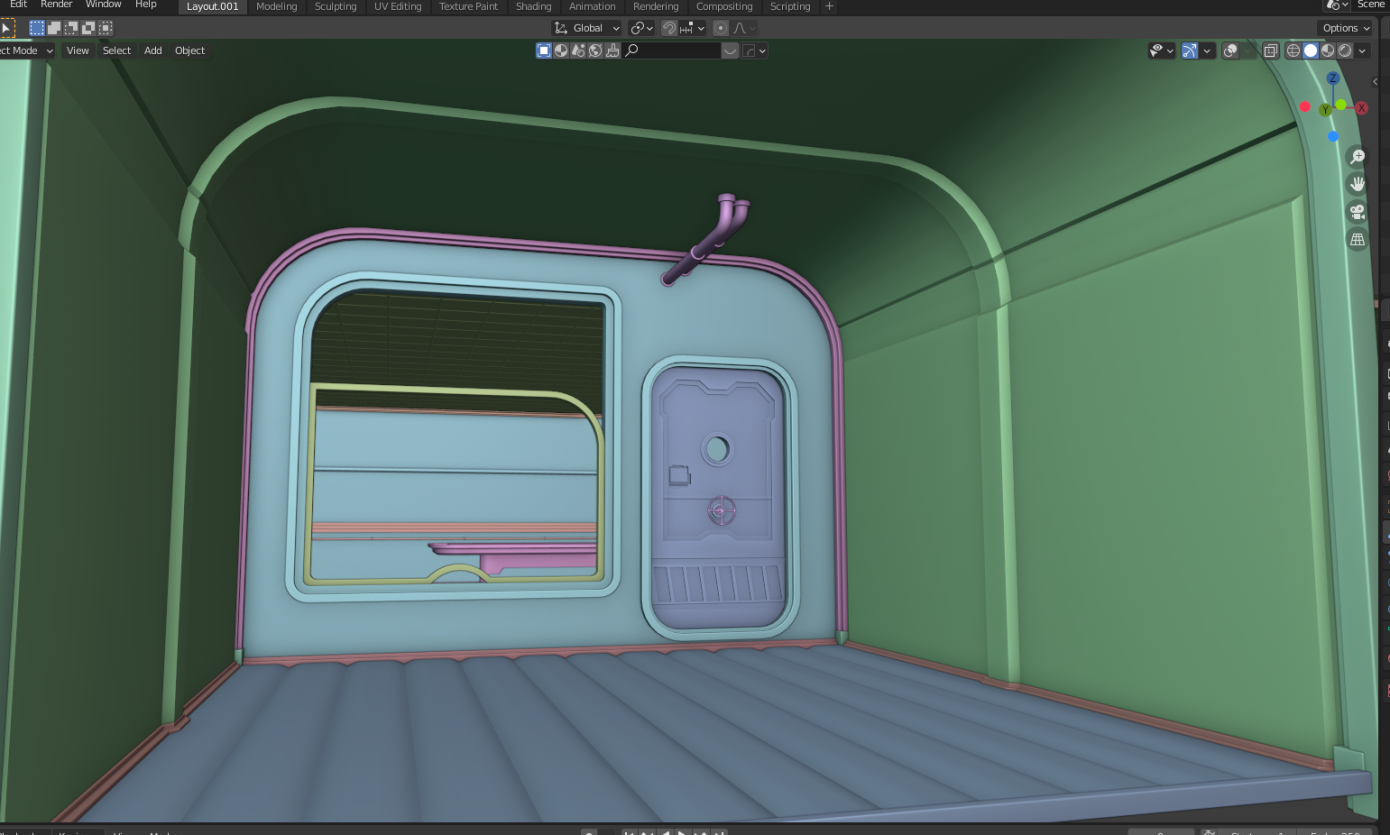Click the blue highlighted square icon near search field

544,51
